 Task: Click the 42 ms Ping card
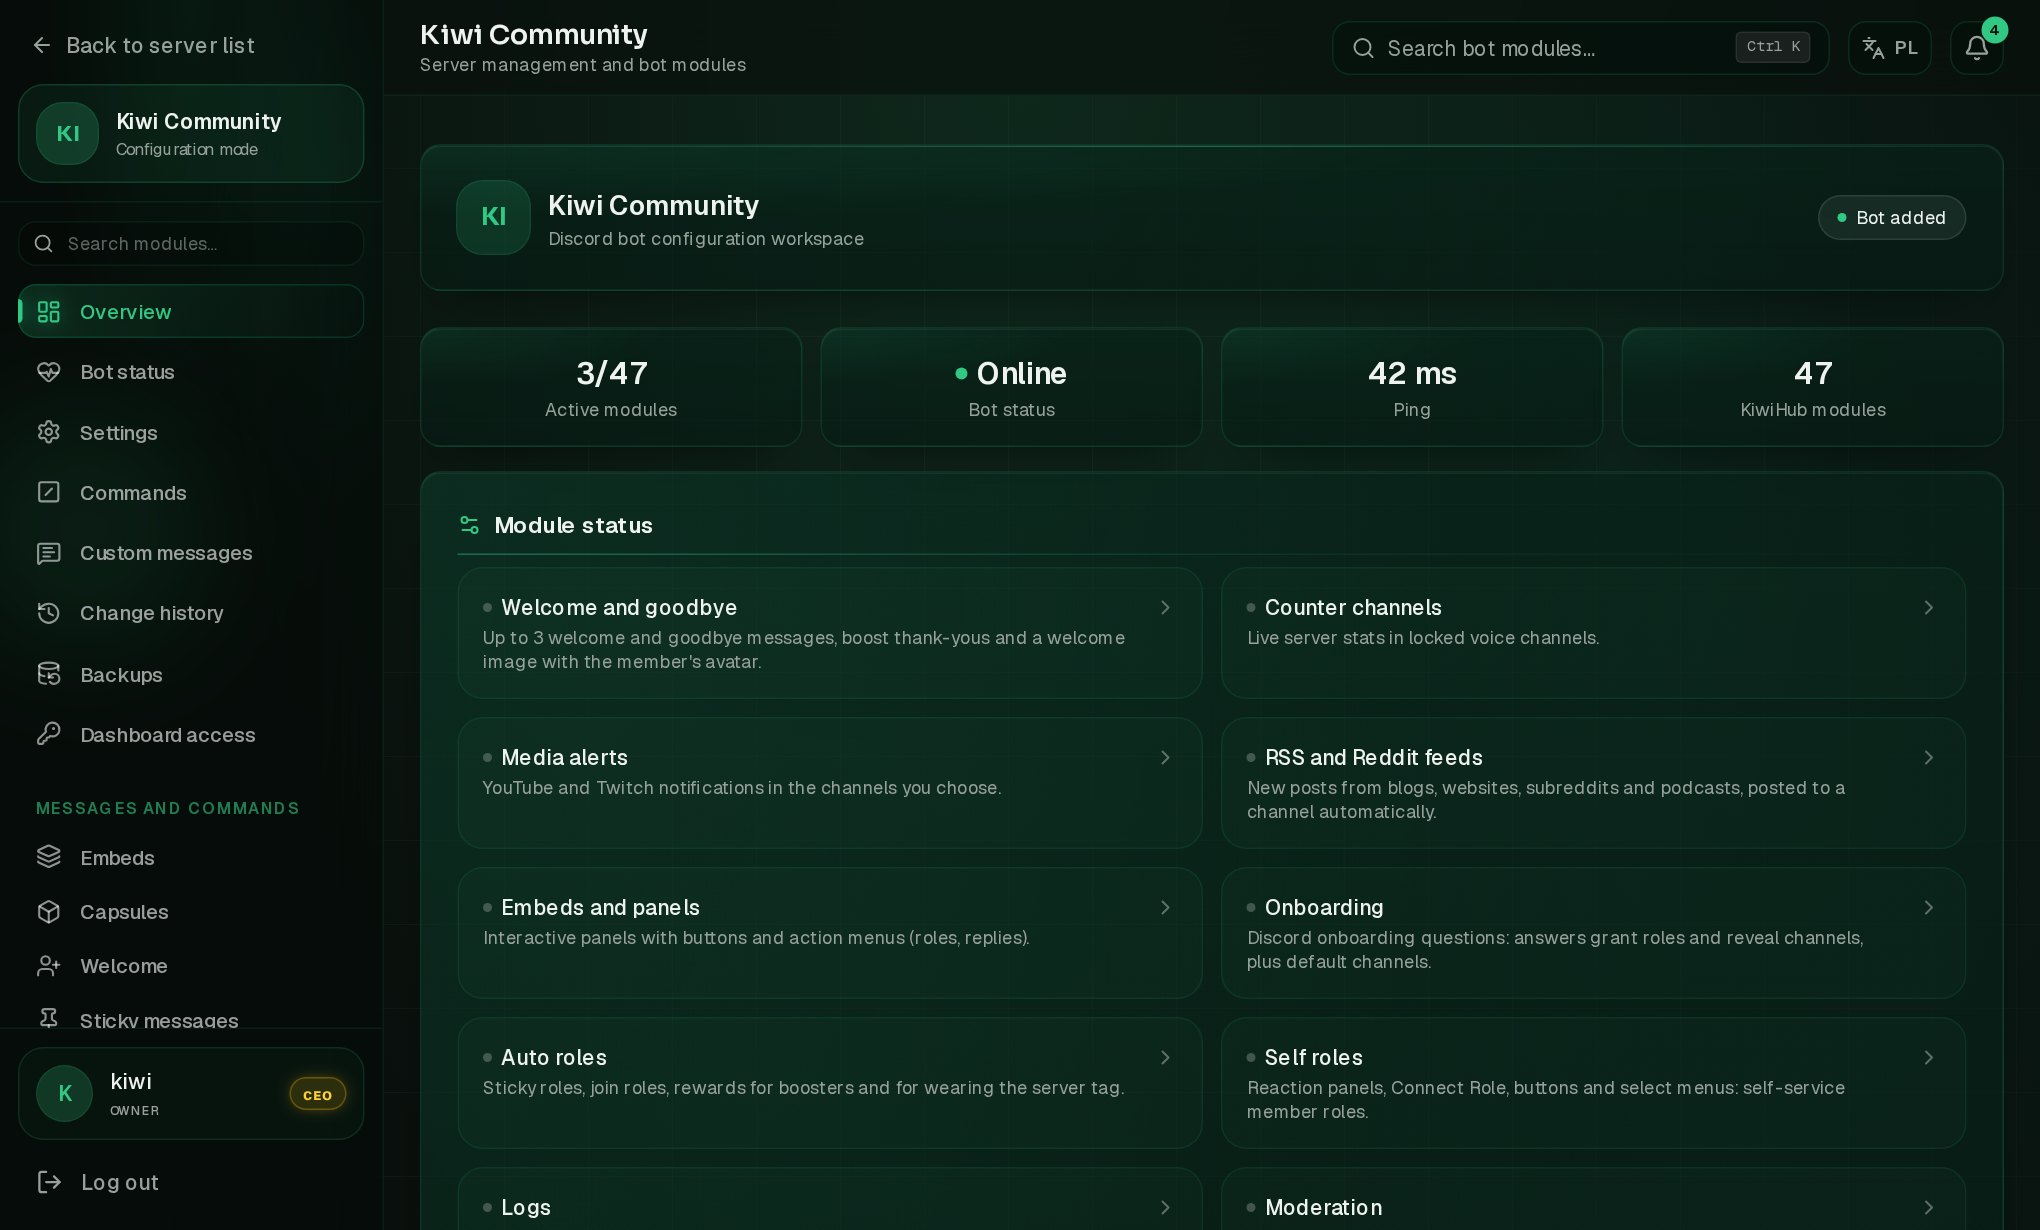point(1412,387)
